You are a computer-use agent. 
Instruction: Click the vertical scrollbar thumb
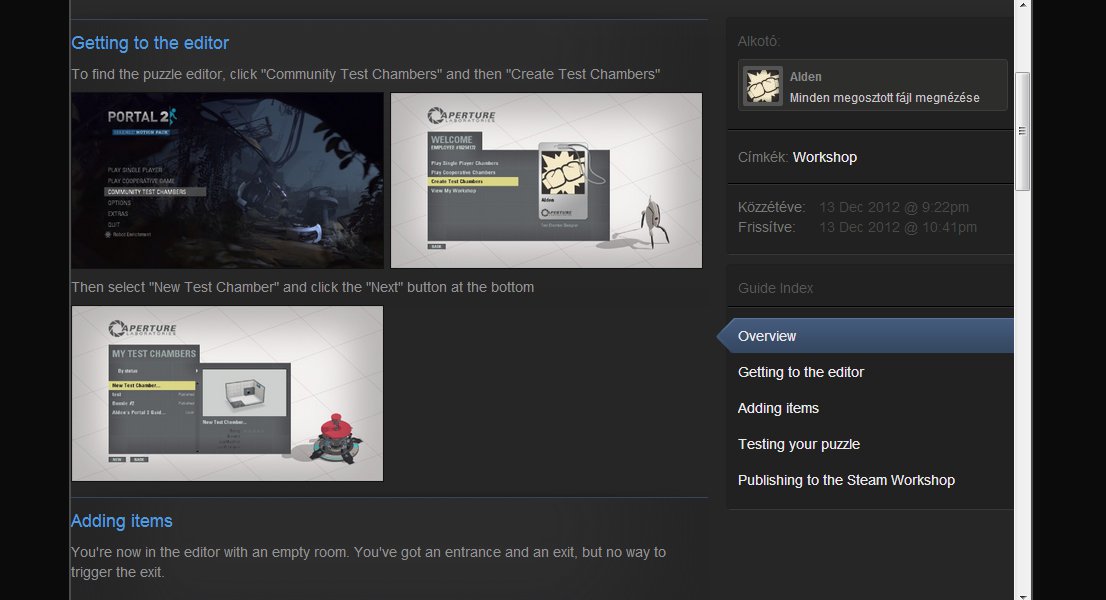(x=1022, y=131)
